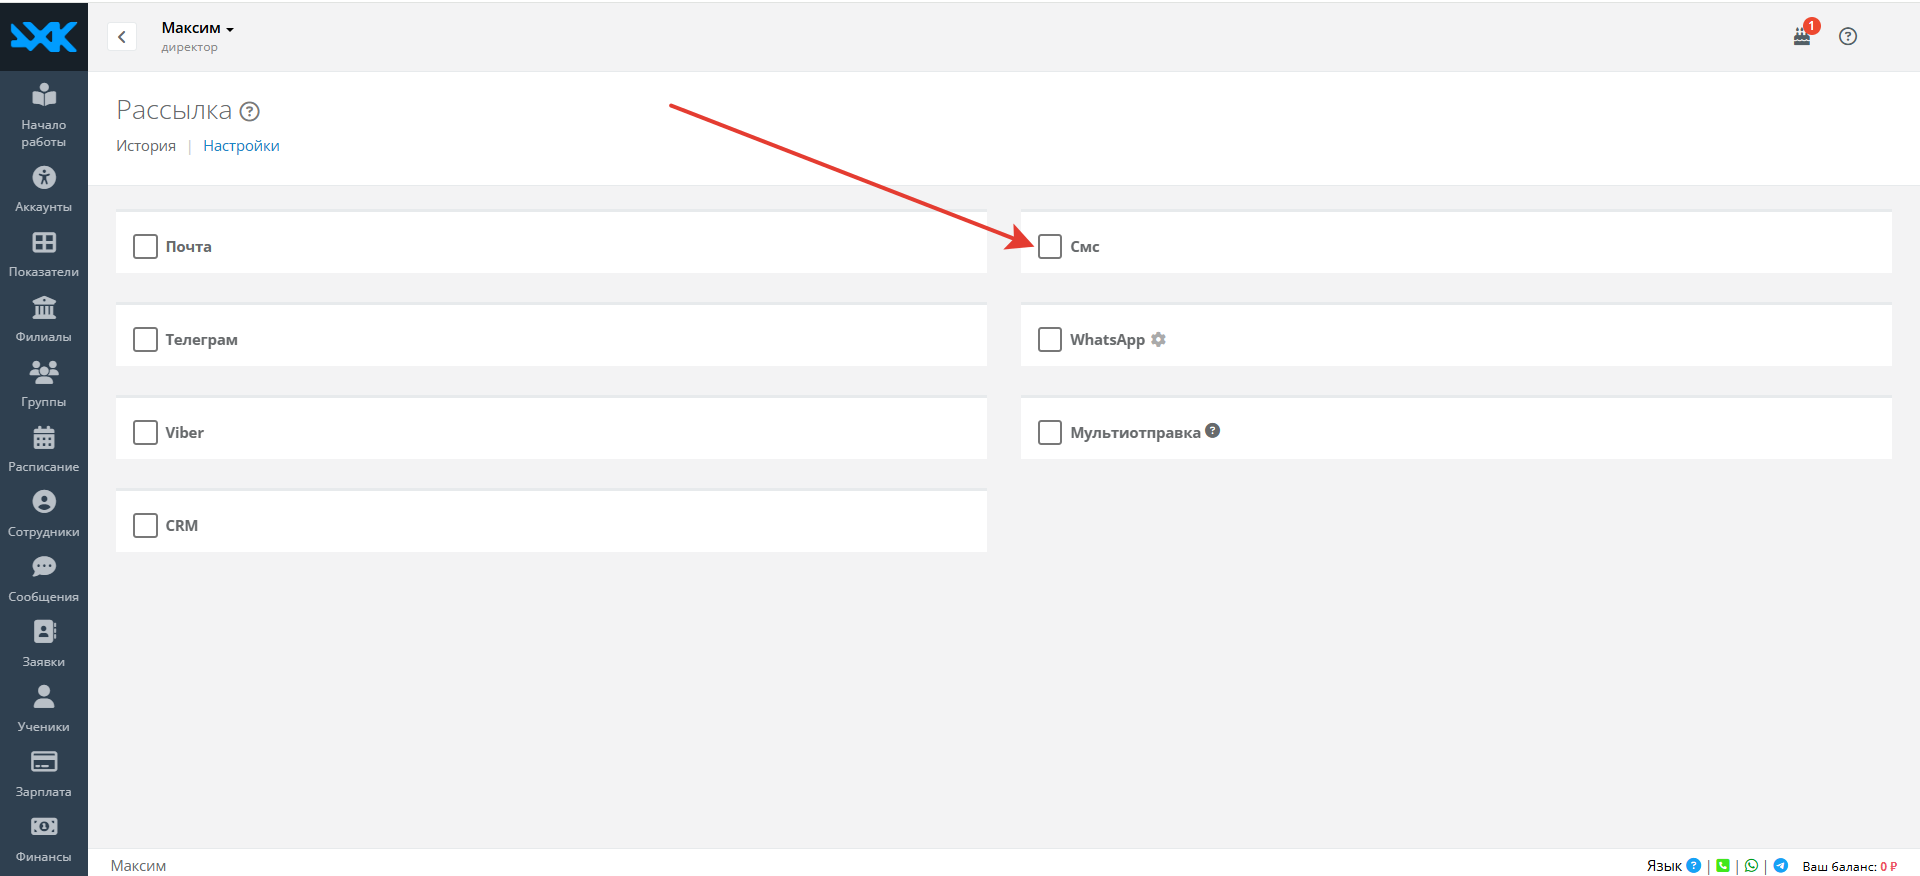
Task: Open the Telegram icon in the footer
Action: pos(1781,866)
